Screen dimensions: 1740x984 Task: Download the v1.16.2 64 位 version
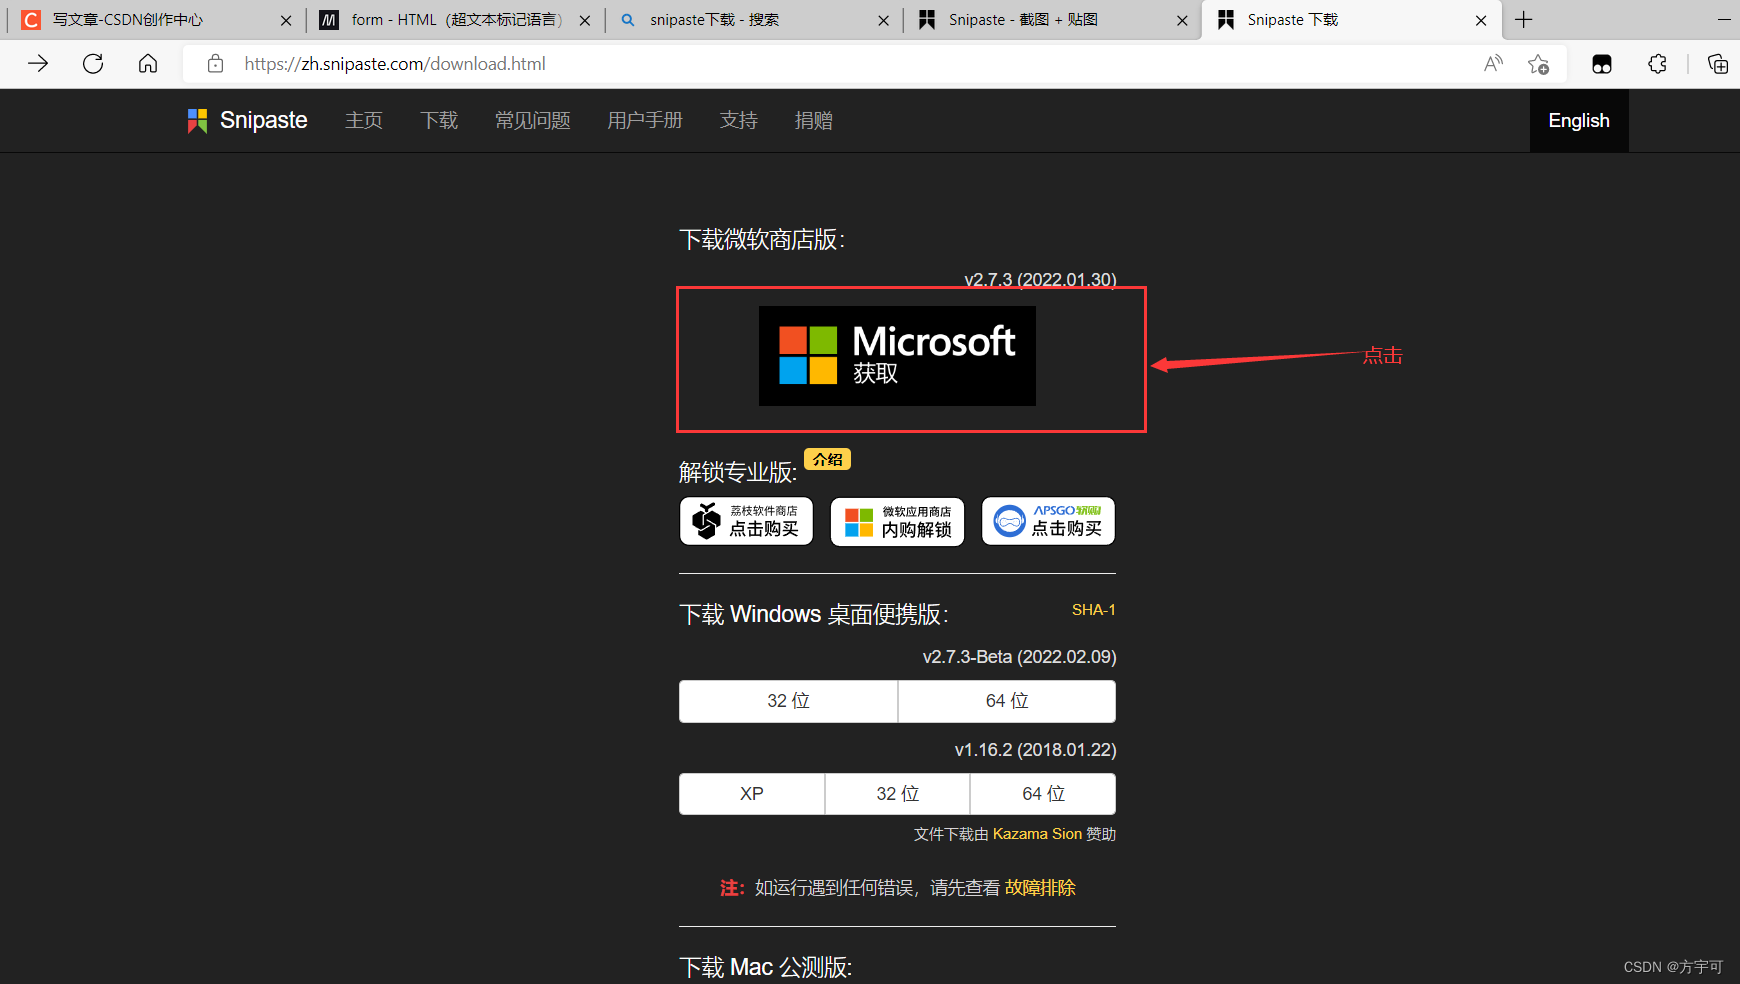coord(1043,794)
